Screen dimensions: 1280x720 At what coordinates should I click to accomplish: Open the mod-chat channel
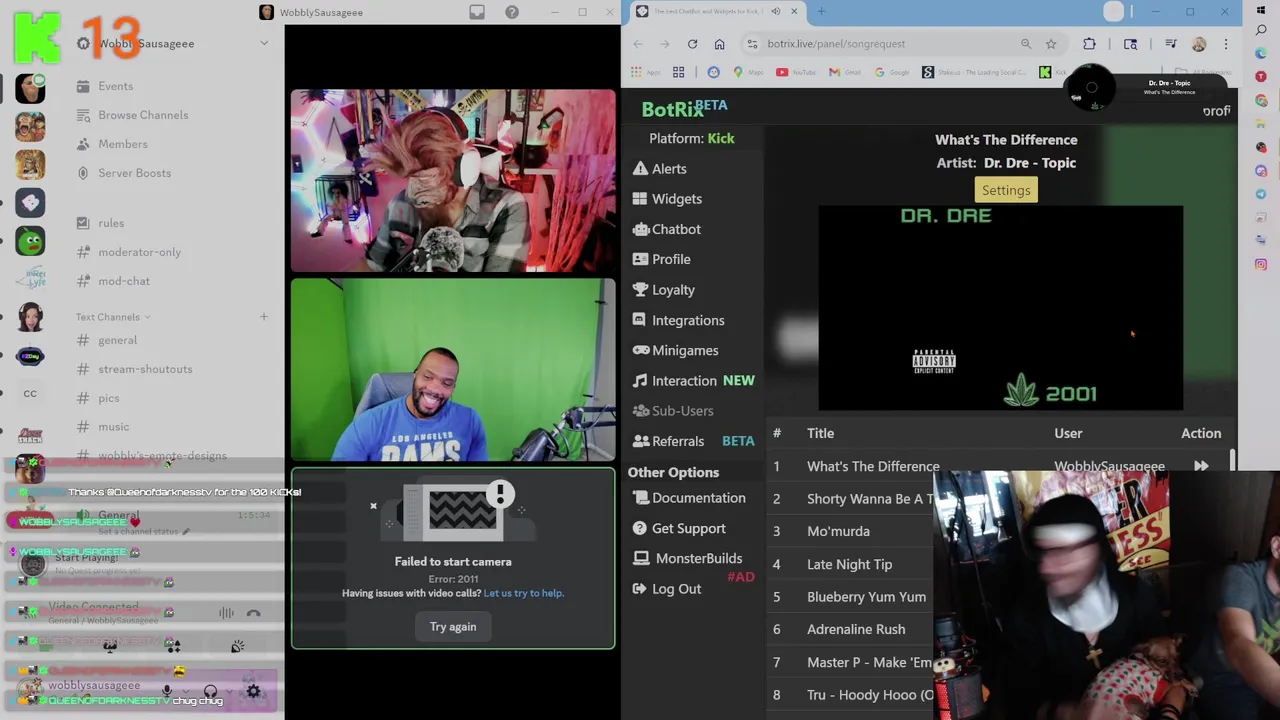pos(113,281)
